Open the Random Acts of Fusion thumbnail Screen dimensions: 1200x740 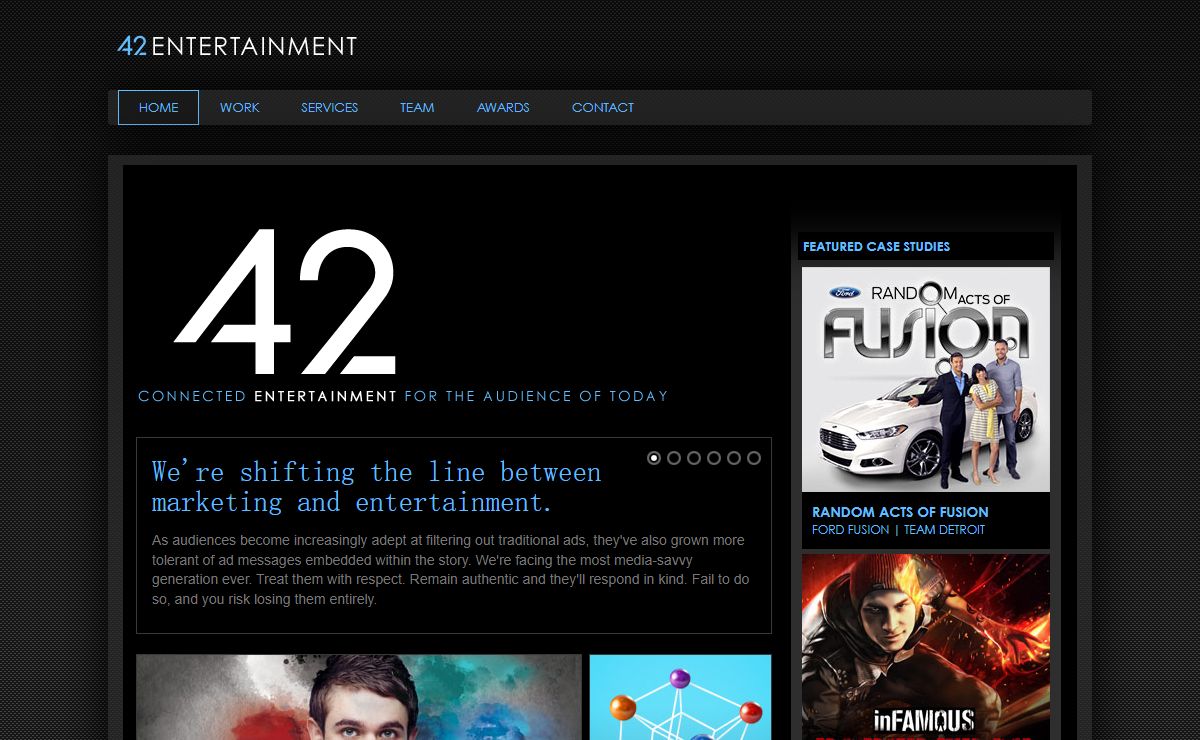[x=926, y=379]
